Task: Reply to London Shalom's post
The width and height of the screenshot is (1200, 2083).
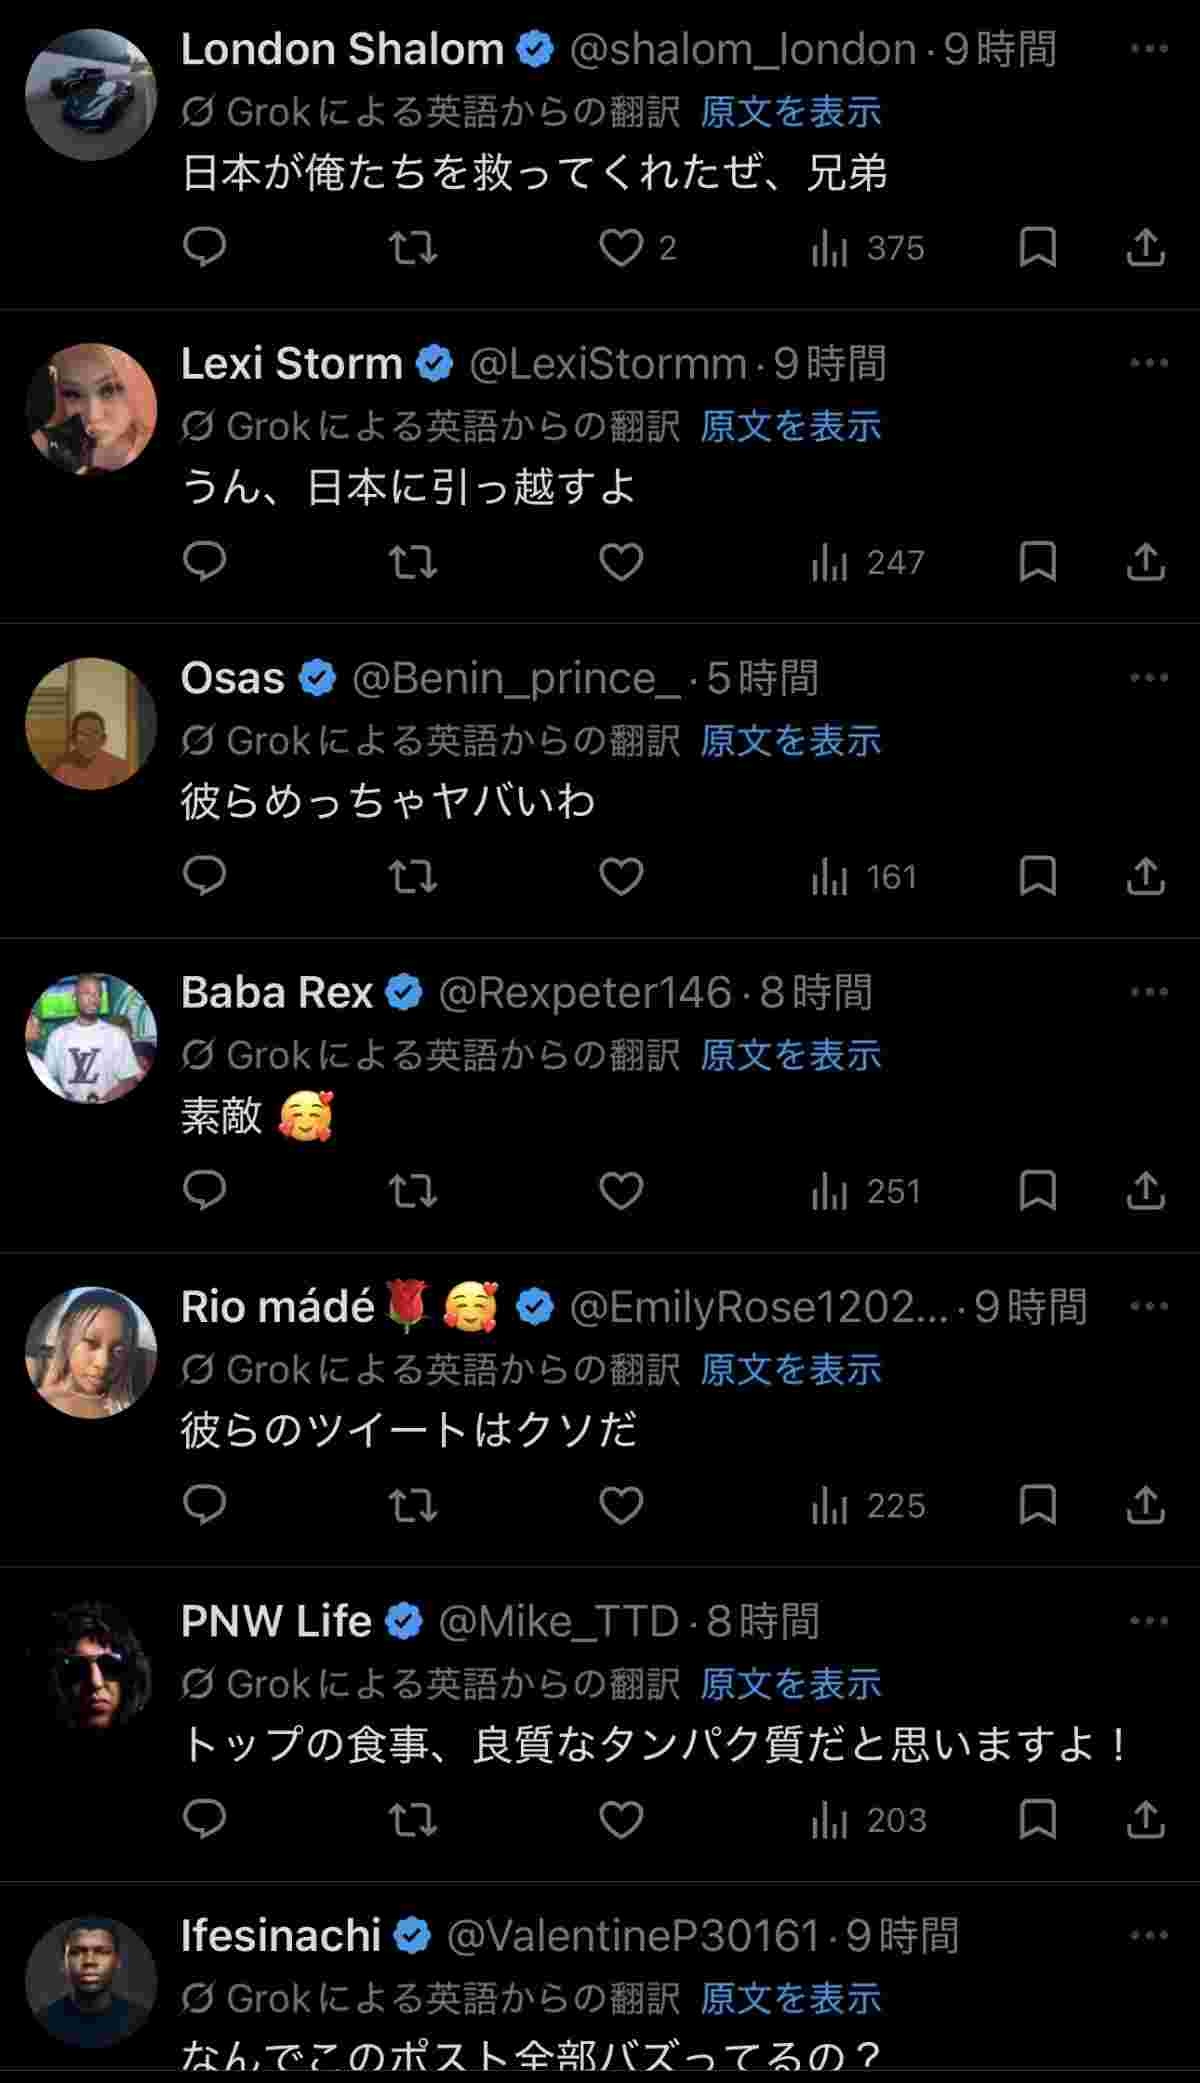Action: 205,247
